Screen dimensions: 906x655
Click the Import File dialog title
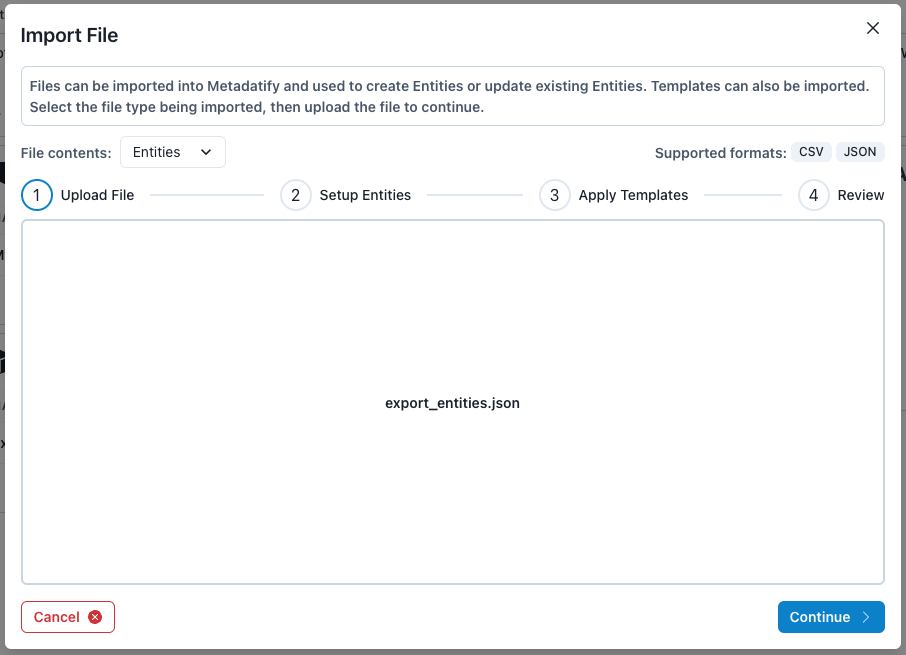coord(69,35)
